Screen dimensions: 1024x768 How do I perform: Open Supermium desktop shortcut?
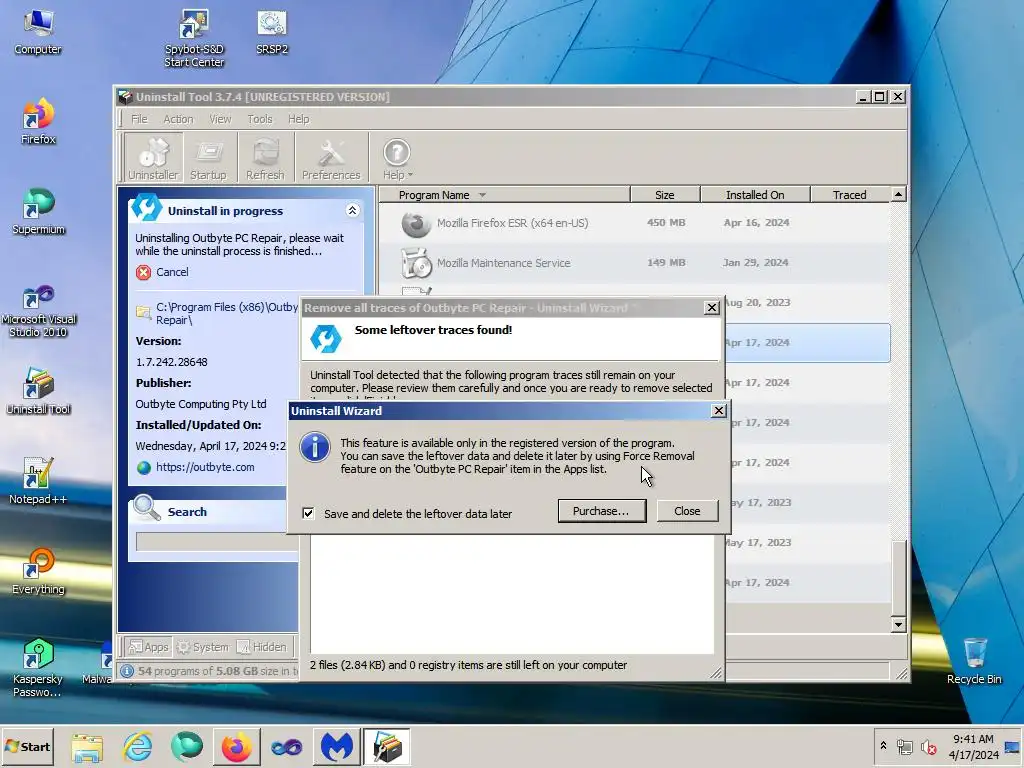tap(38, 212)
